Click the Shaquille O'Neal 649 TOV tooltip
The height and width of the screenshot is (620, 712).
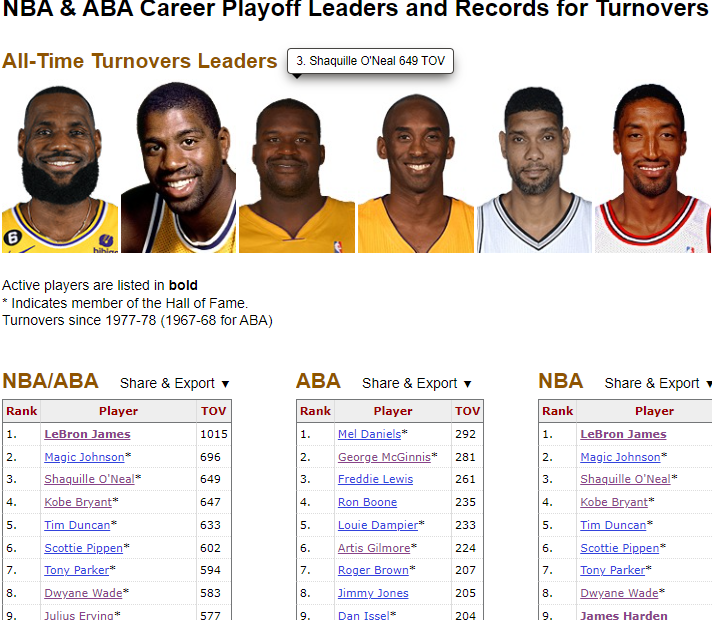point(371,61)
